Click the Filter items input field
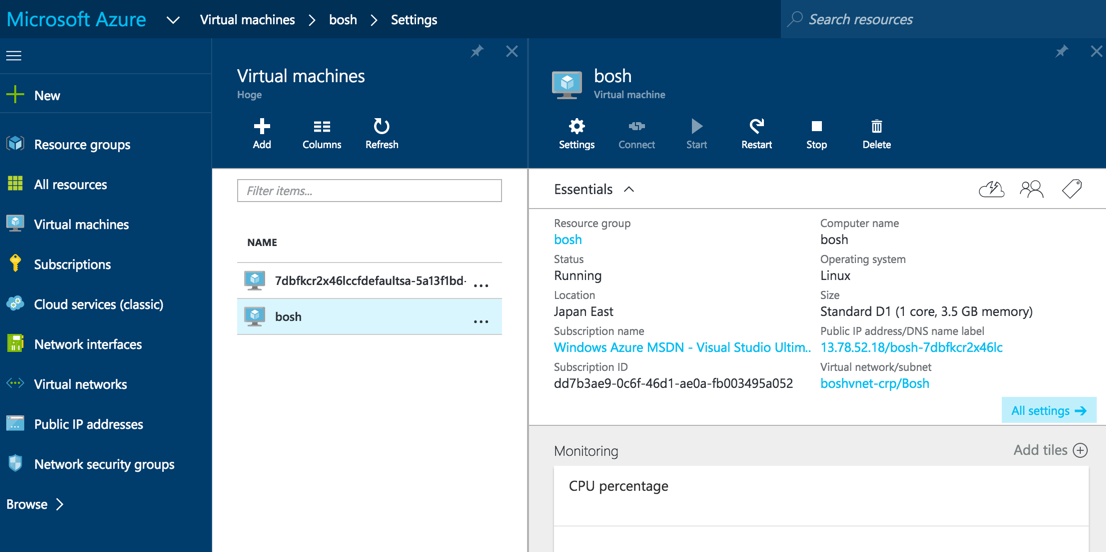 (x=369, y=191)
